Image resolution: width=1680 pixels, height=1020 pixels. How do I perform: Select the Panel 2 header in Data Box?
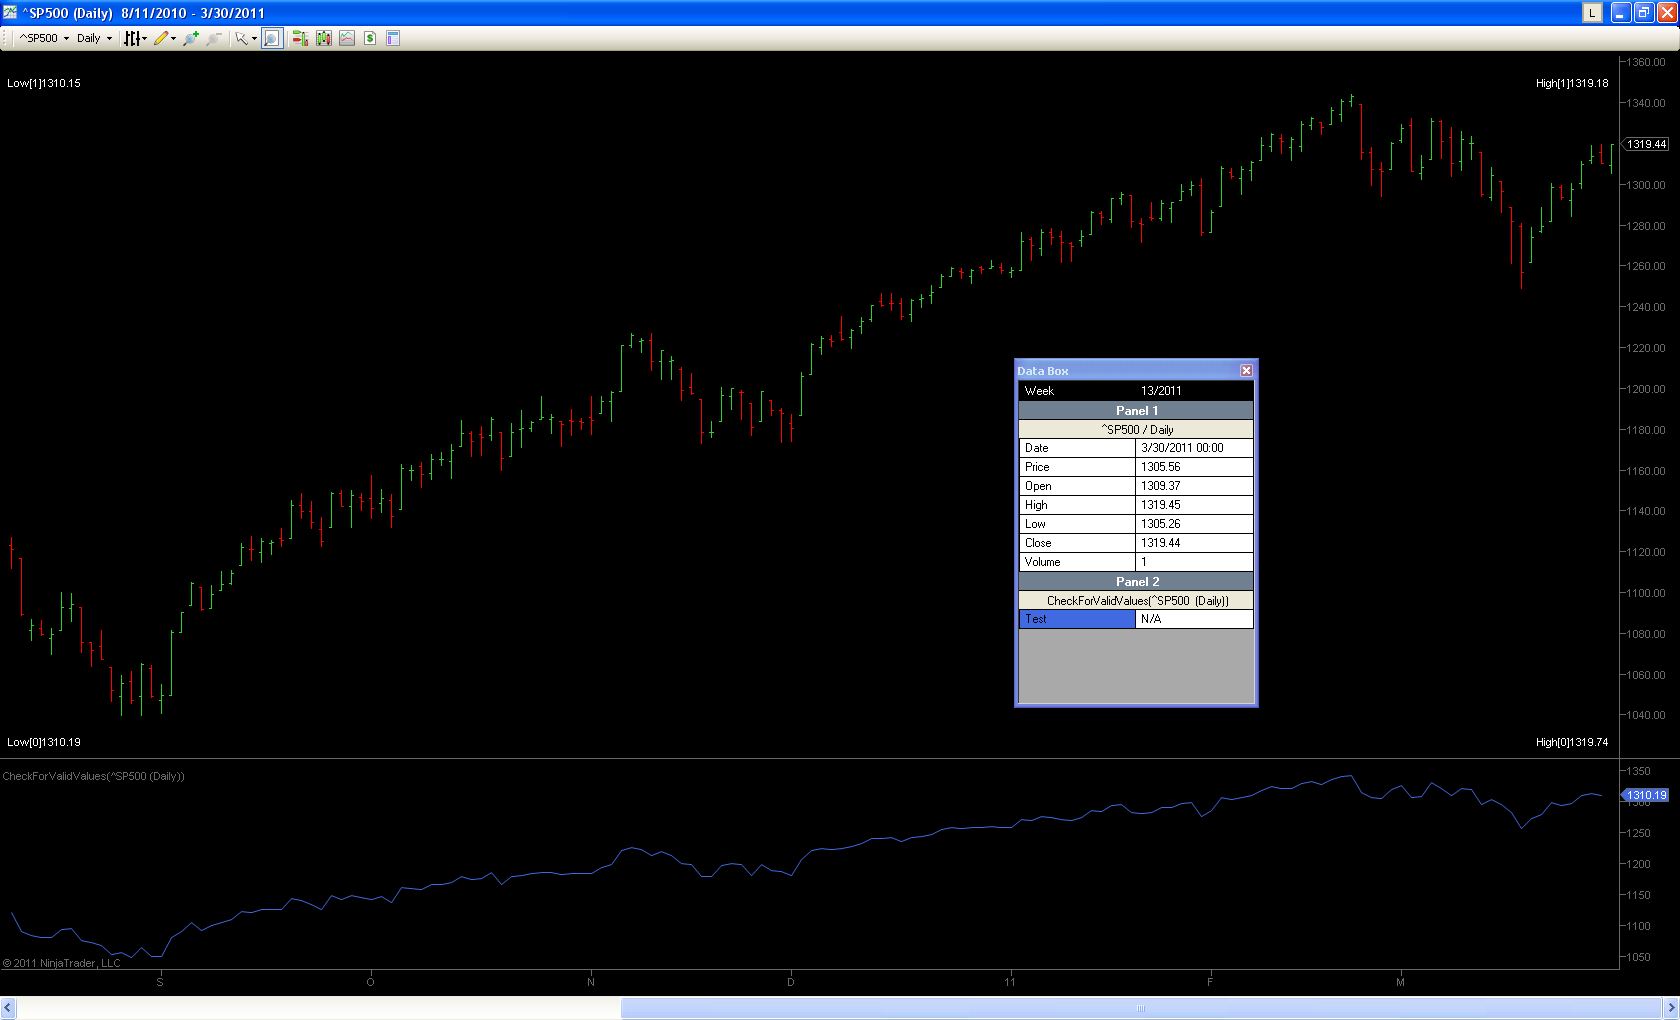[1136, 582]
